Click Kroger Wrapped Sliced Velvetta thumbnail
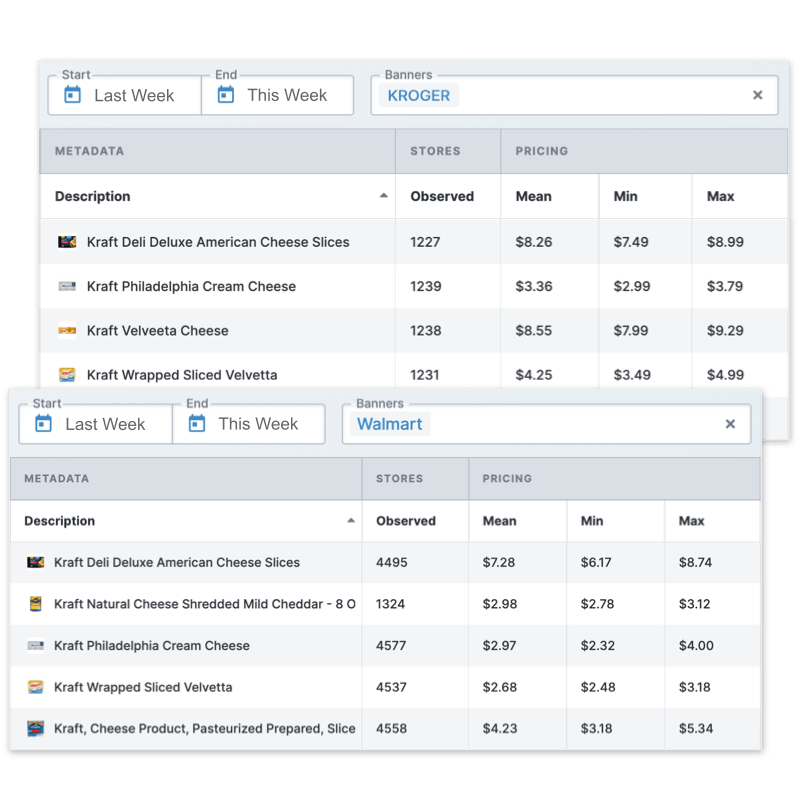 point(67,375)
